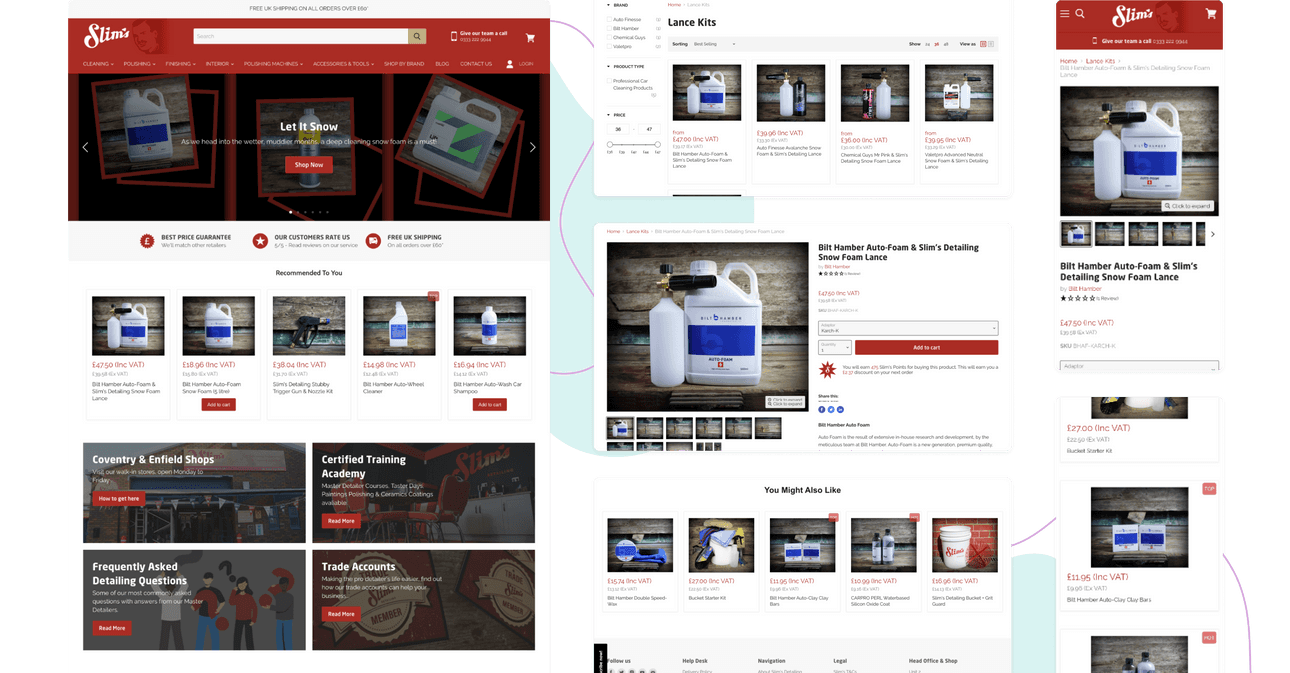Click the star icon for Our Customers Rate Us
The image size is (1290, 673).
(x=260, y=241)
